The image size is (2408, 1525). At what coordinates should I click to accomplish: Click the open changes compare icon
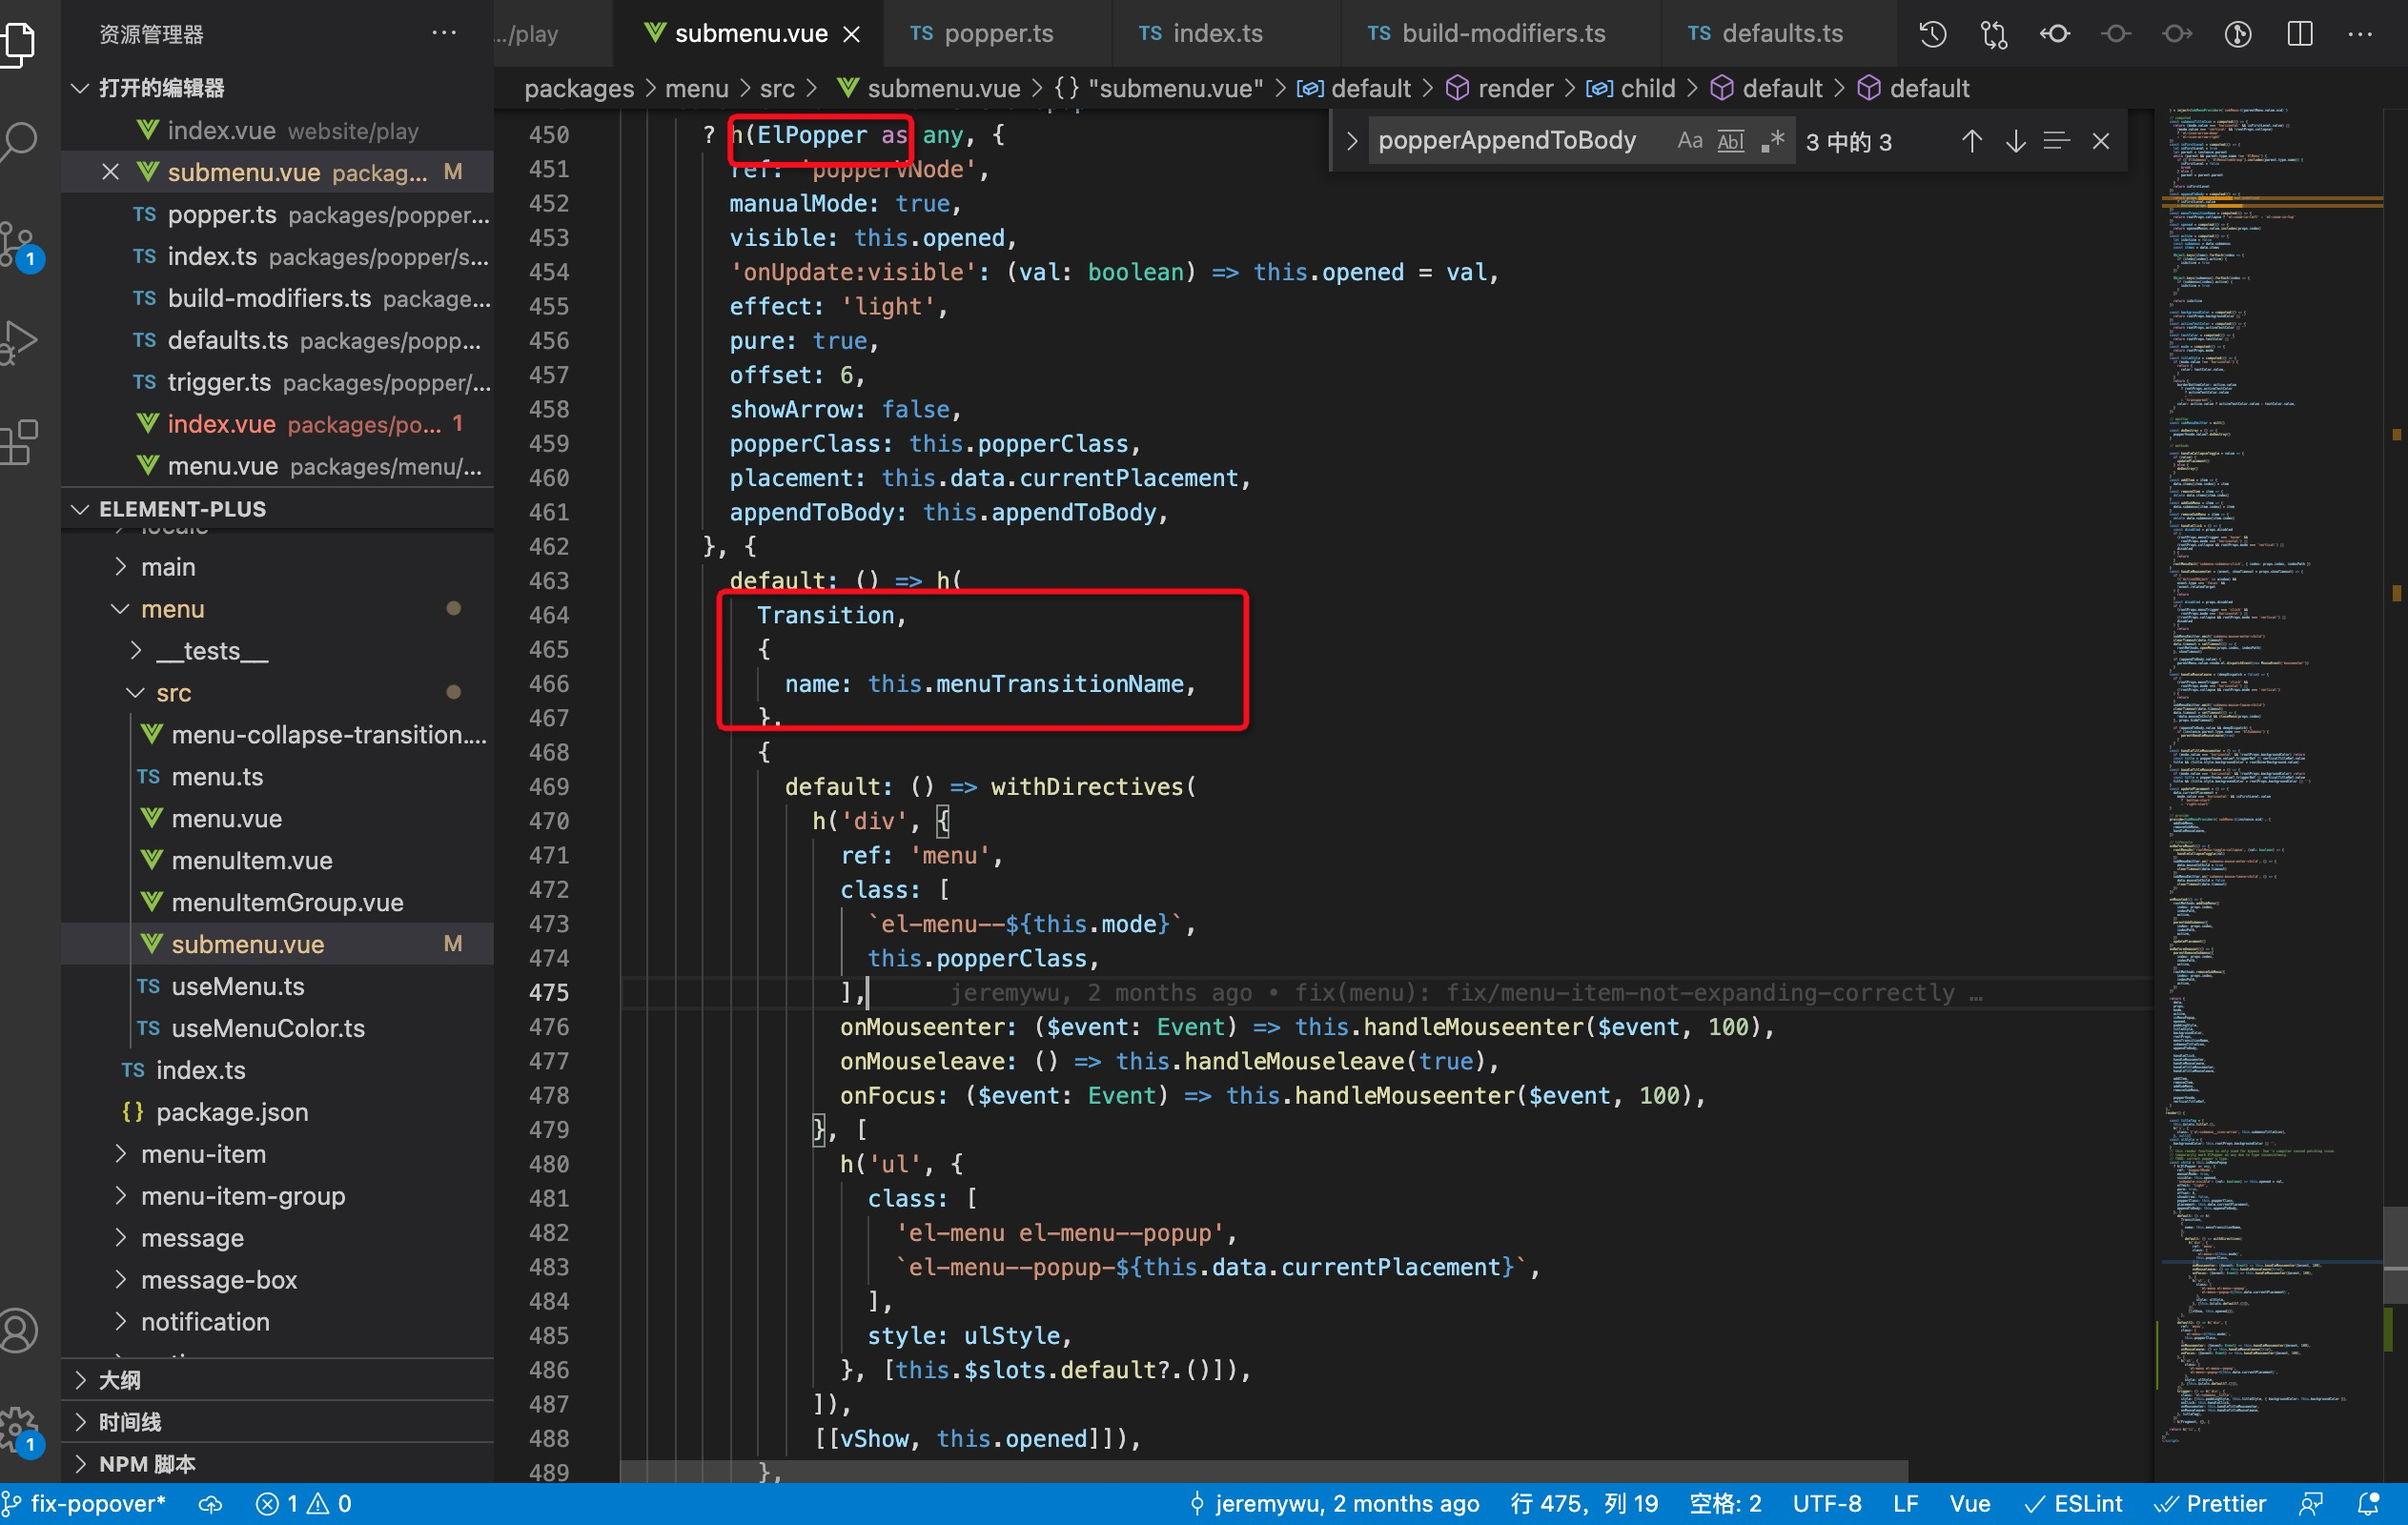click(1993, 34)
